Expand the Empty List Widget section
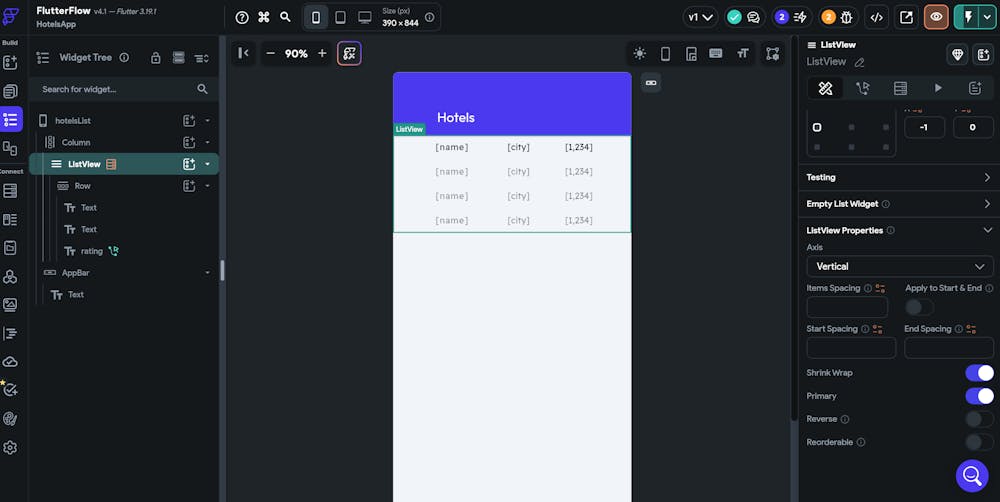 [x=899, y=204]
